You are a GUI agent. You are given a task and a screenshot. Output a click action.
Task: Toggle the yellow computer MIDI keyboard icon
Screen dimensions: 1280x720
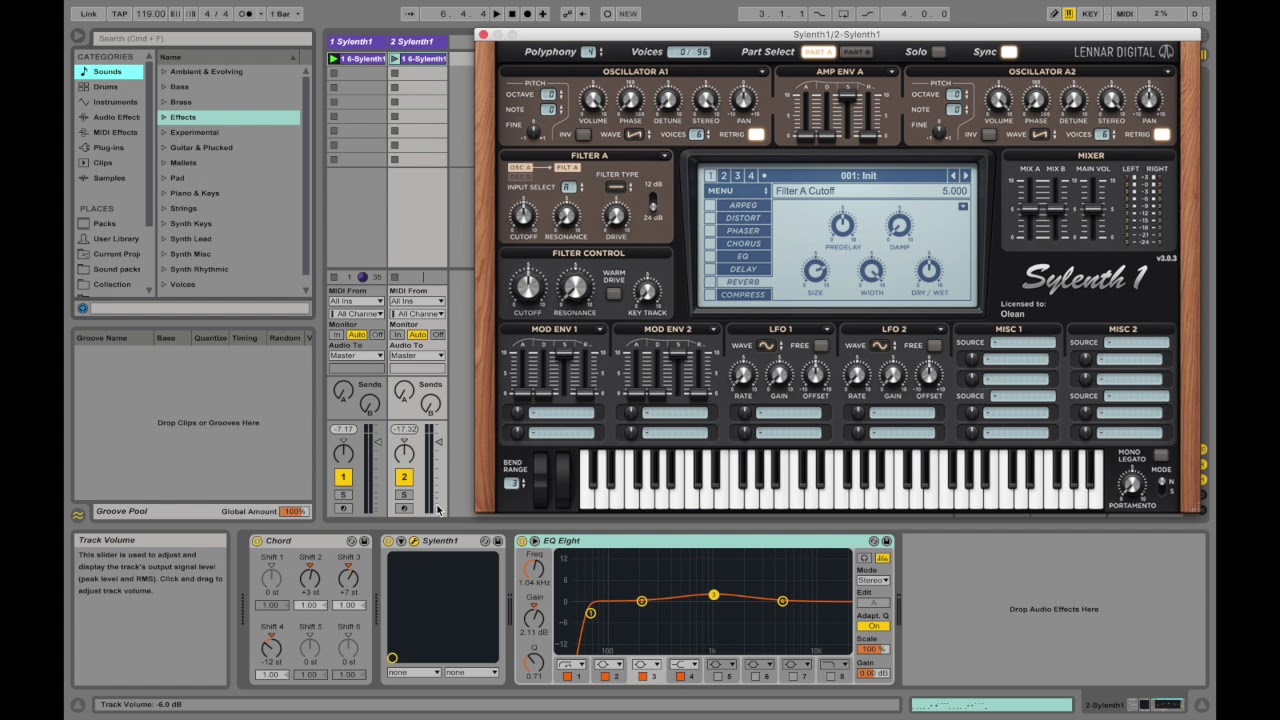pos(1069,14)
